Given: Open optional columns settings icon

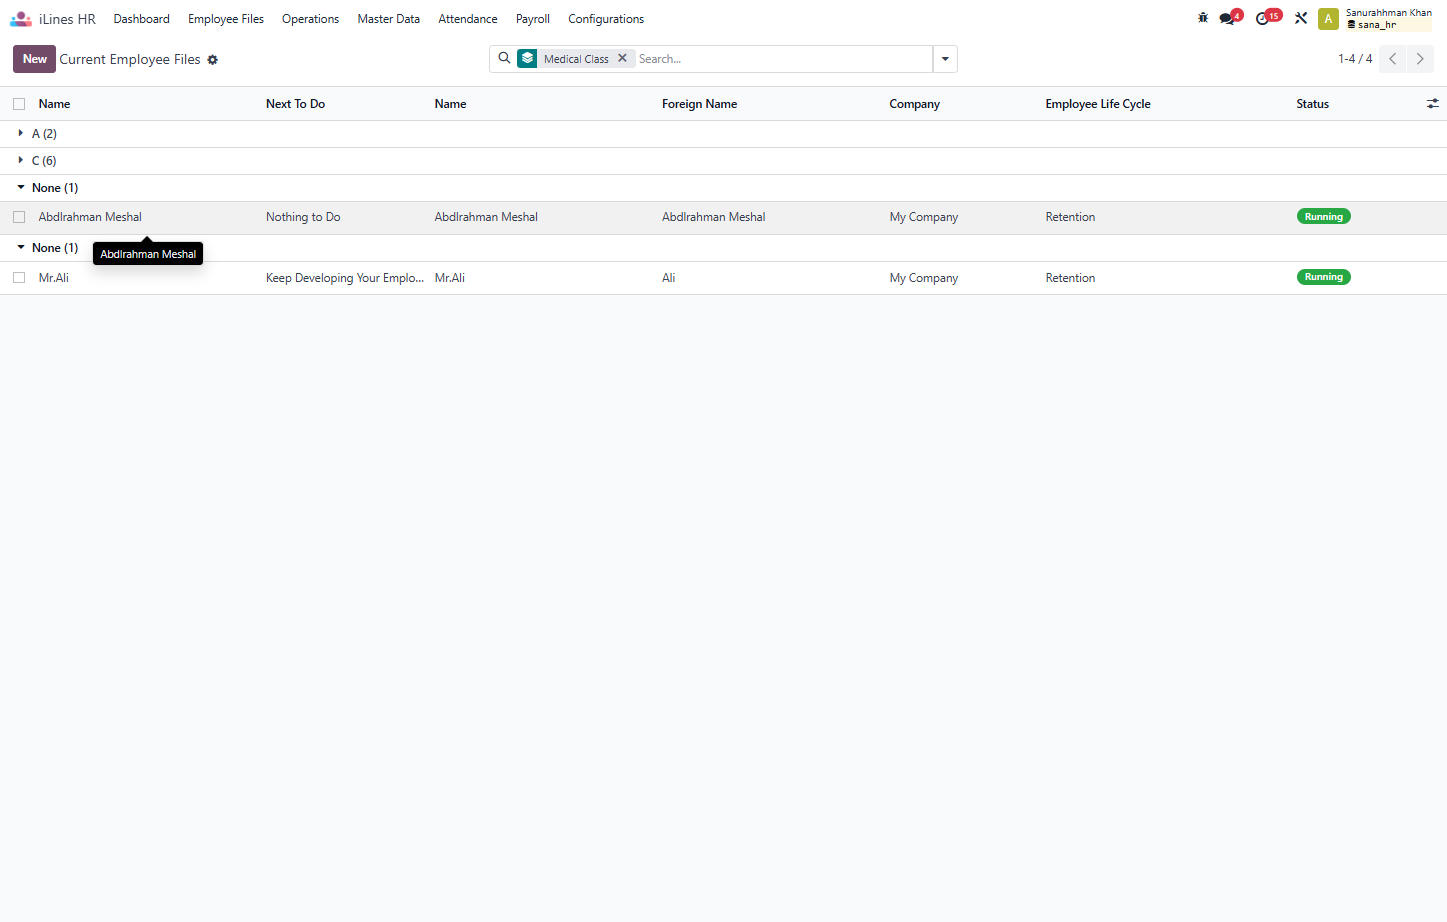Looking at the screenshot, I should tap(1432, 104).
